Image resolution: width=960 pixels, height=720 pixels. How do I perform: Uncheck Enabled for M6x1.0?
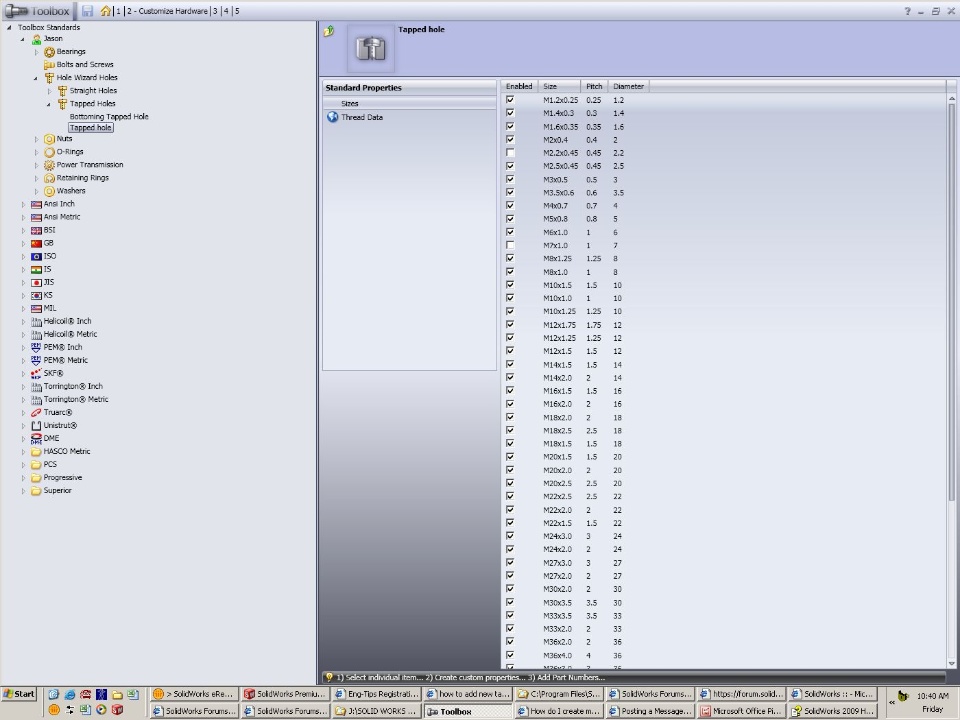(x=510, y=231)
